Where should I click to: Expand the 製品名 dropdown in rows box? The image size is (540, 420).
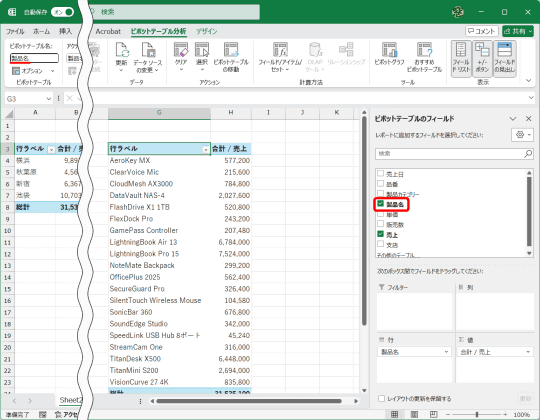point(446,352)
